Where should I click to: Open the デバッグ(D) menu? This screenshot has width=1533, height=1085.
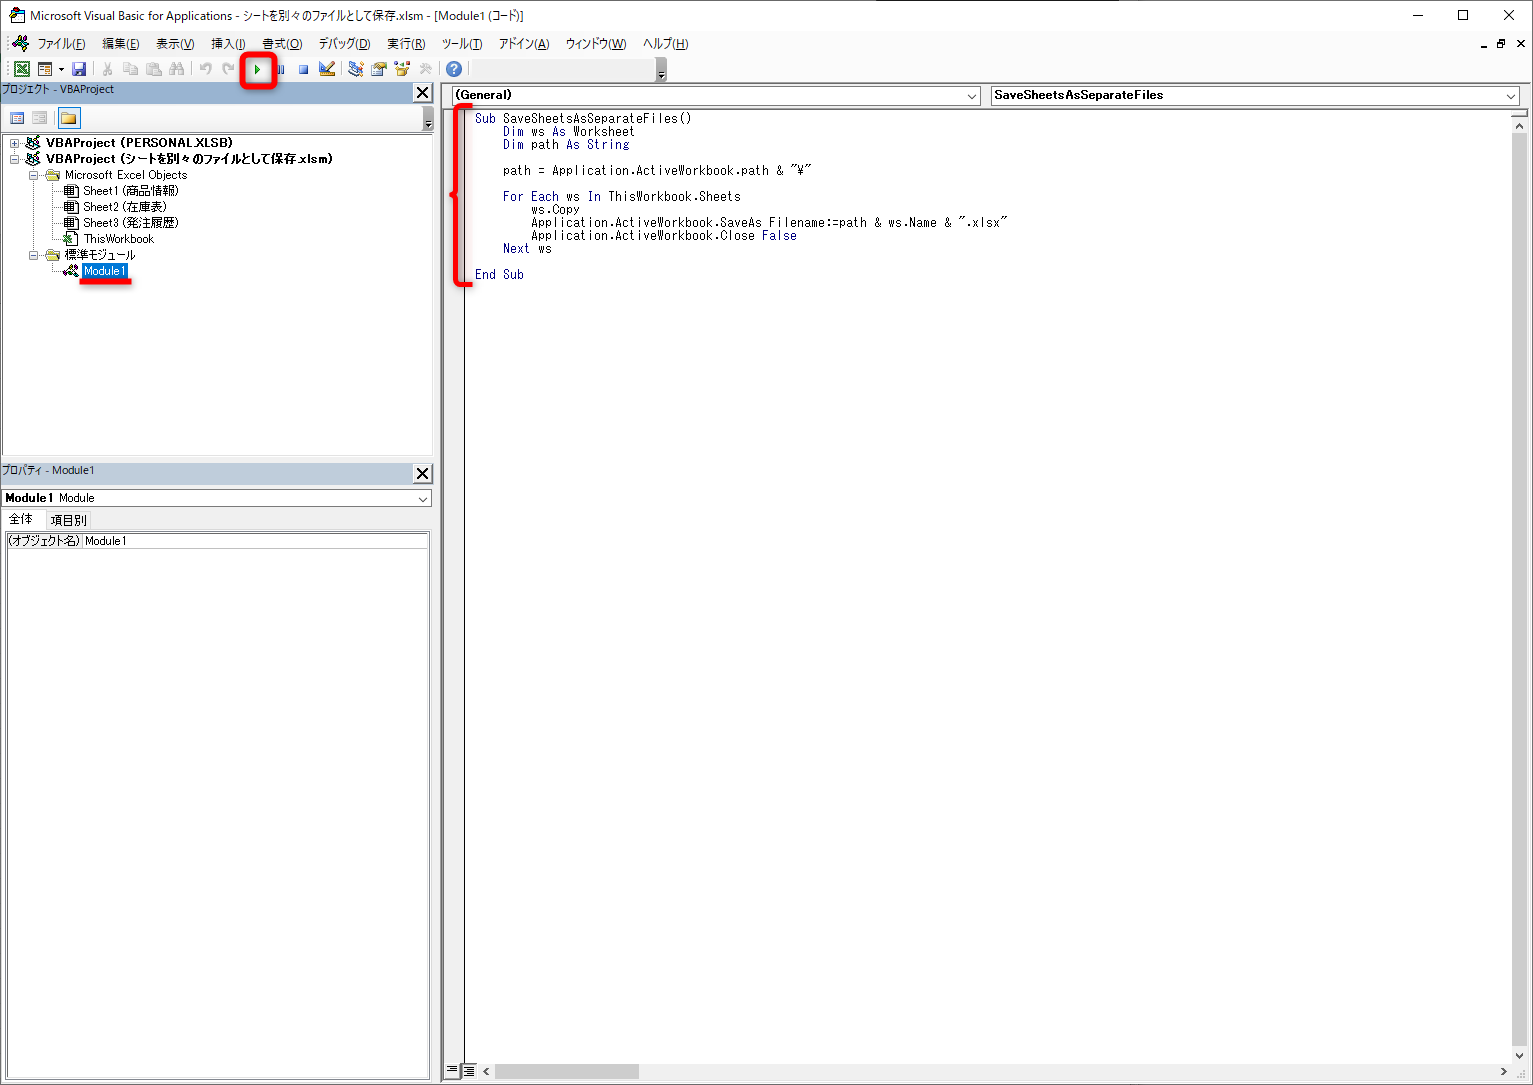(344, 44)
